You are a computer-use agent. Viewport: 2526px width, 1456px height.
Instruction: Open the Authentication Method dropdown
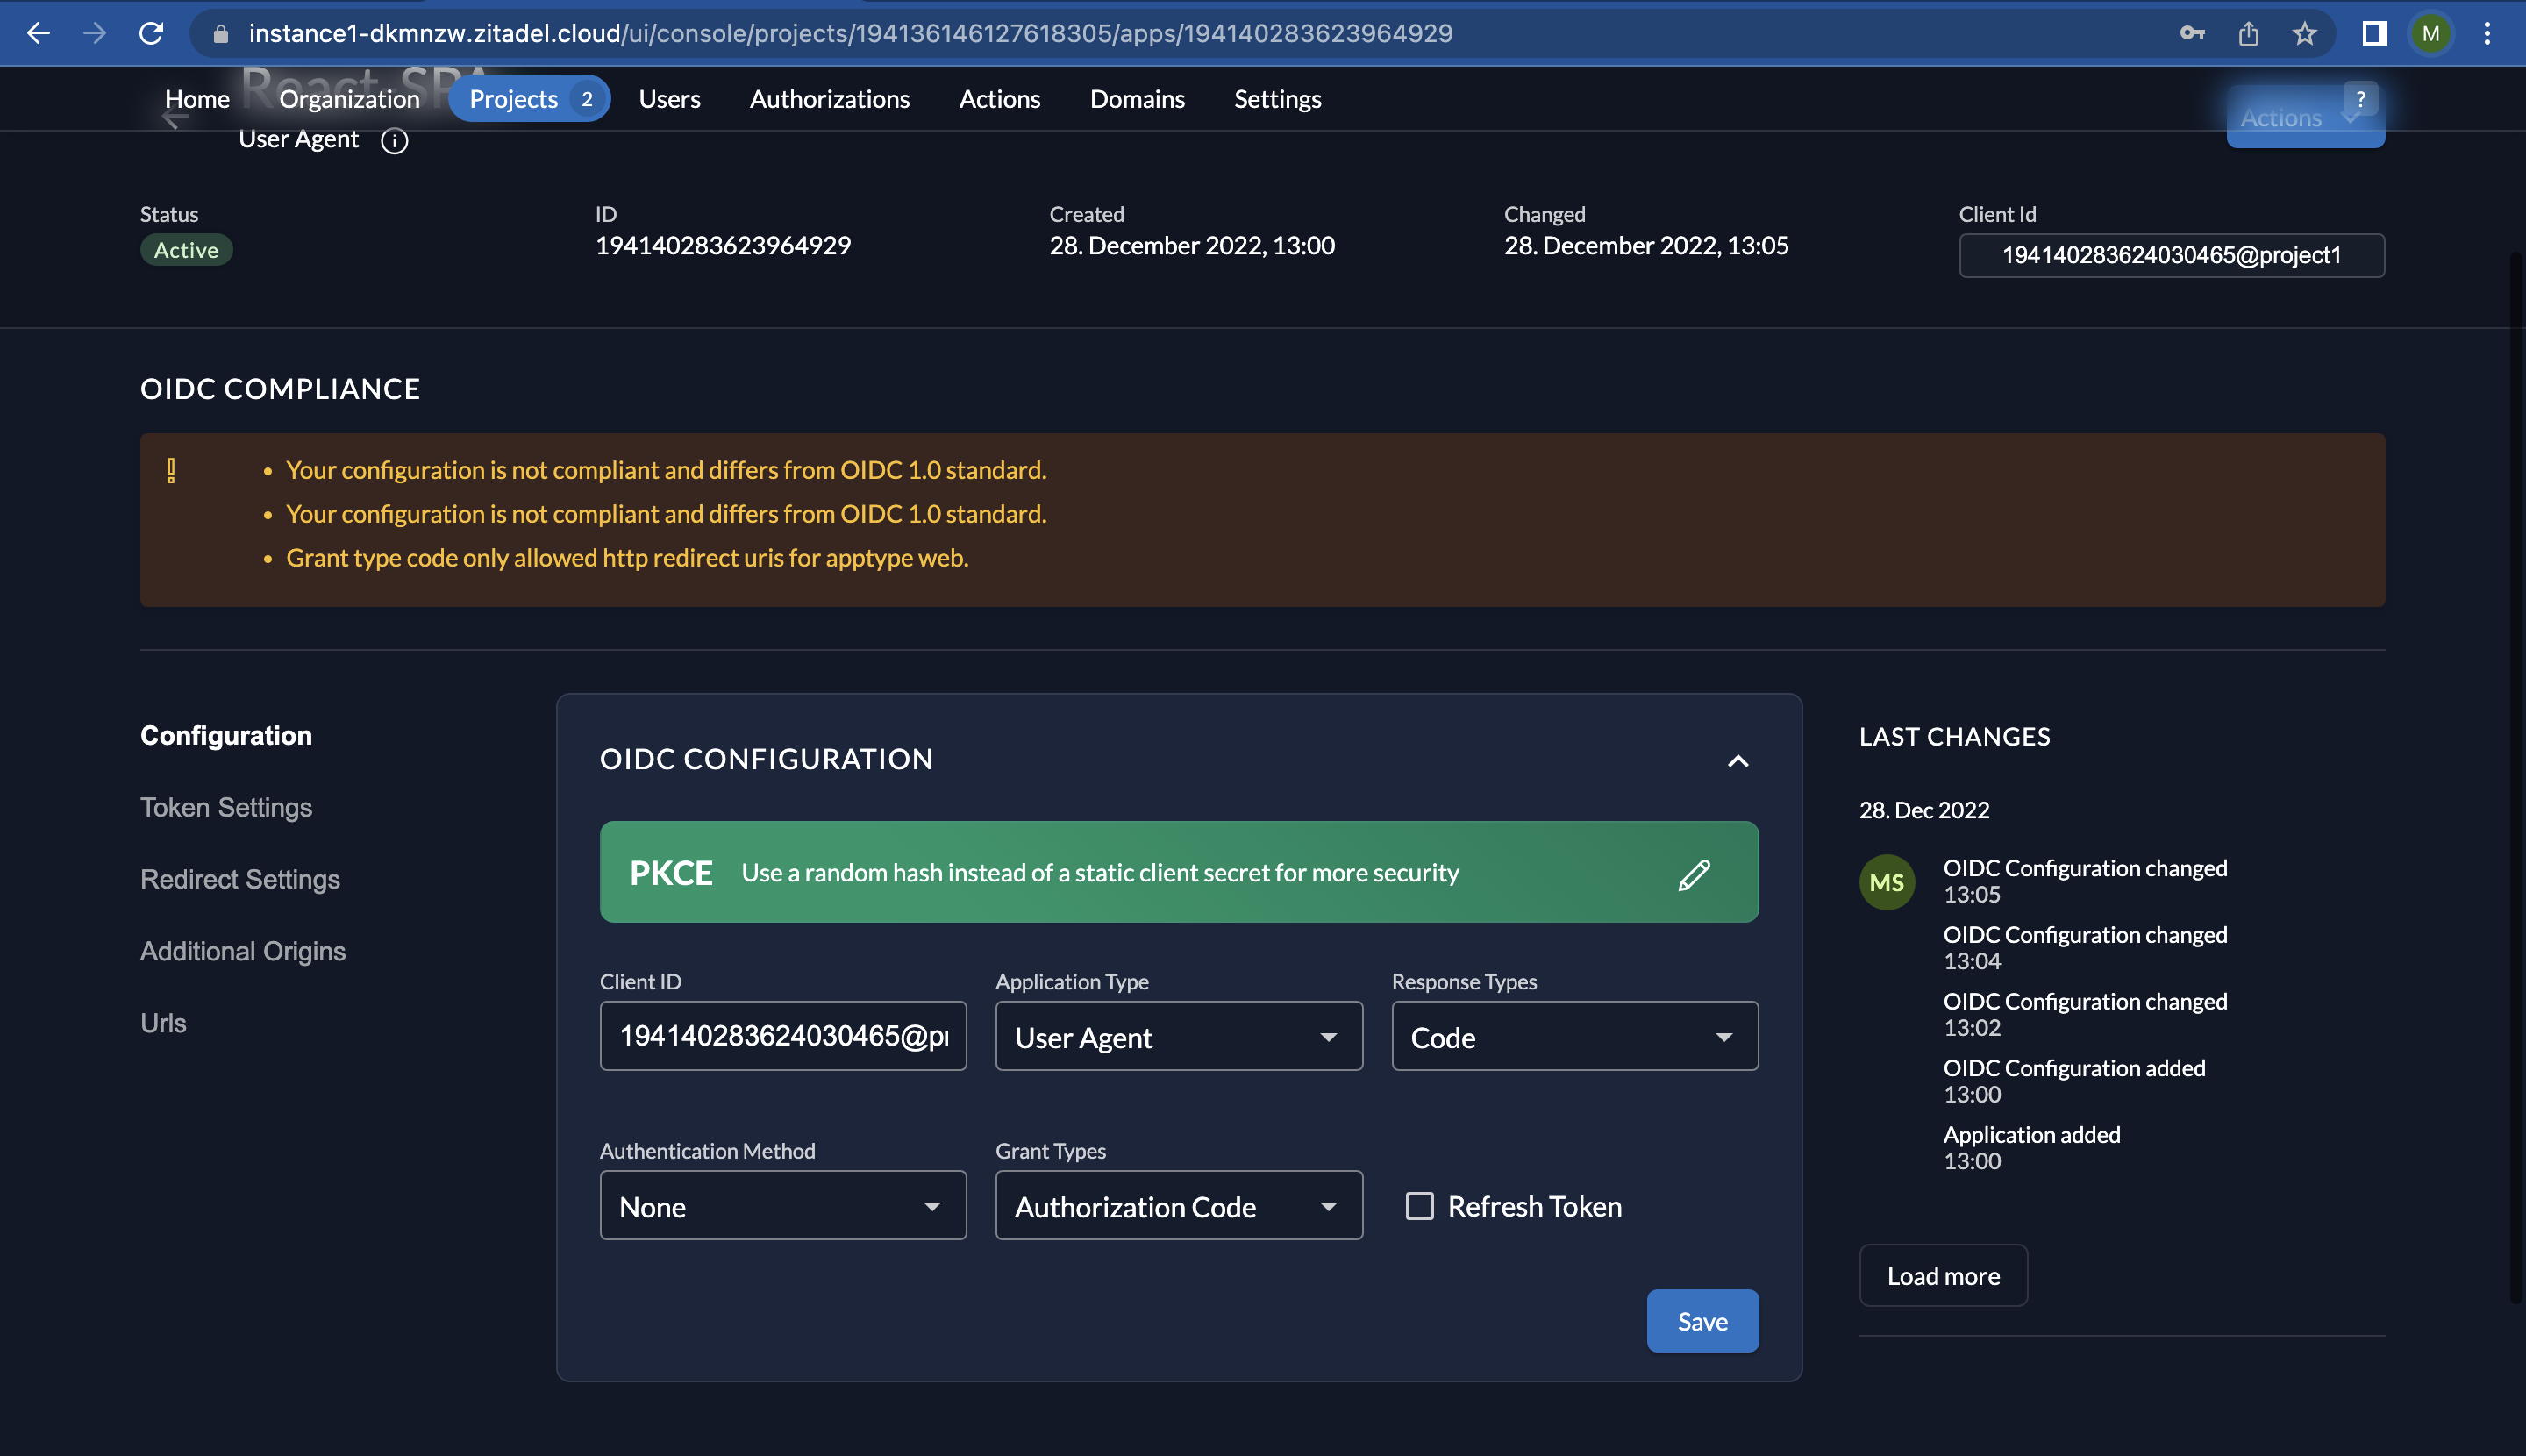[x=782, y=1206]
